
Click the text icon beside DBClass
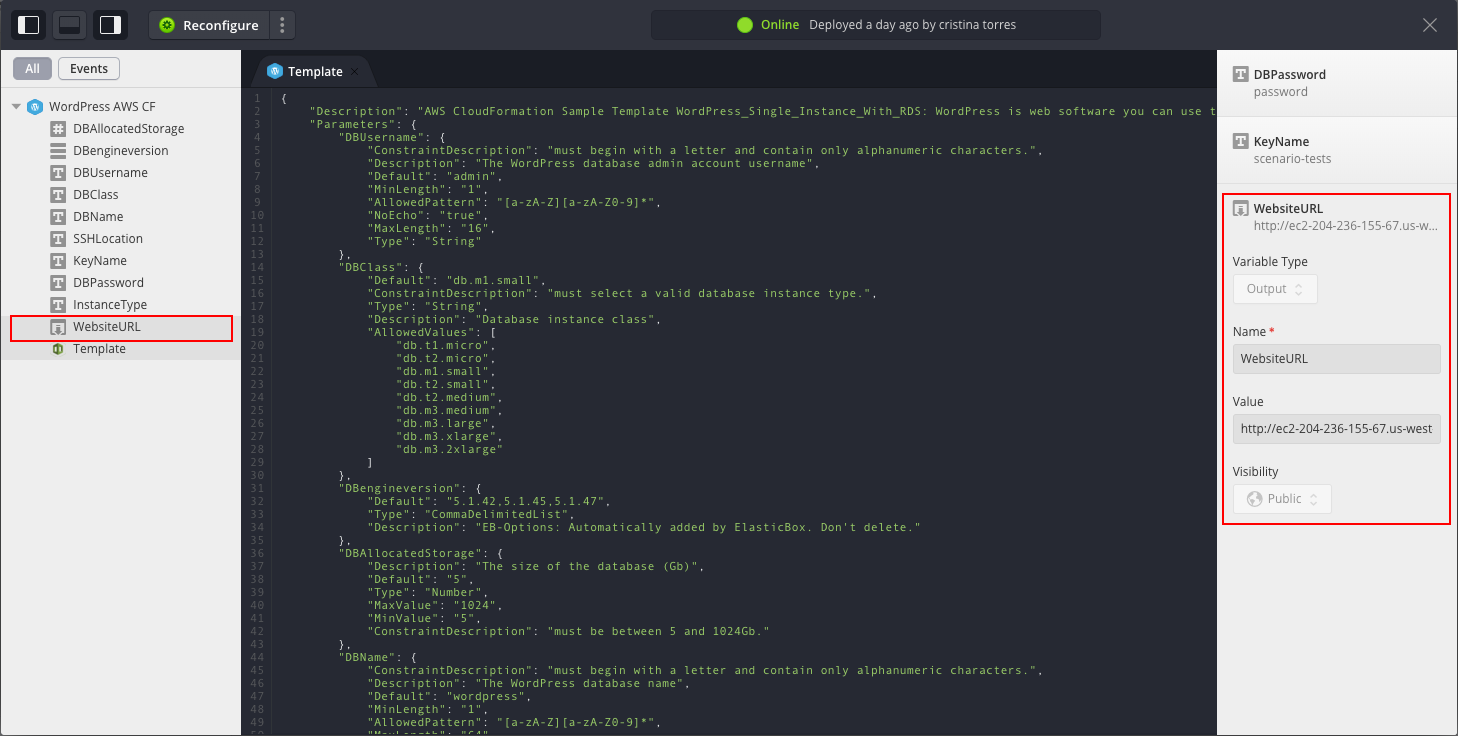58,195
